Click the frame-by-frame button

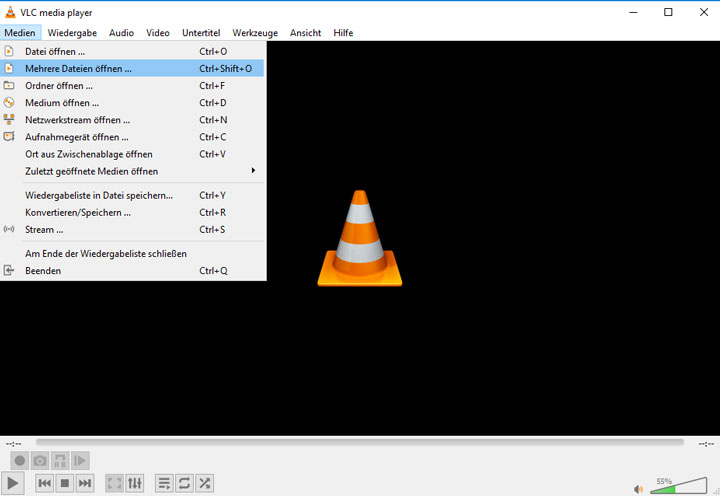pyautogui.click(x=80, y=460)
